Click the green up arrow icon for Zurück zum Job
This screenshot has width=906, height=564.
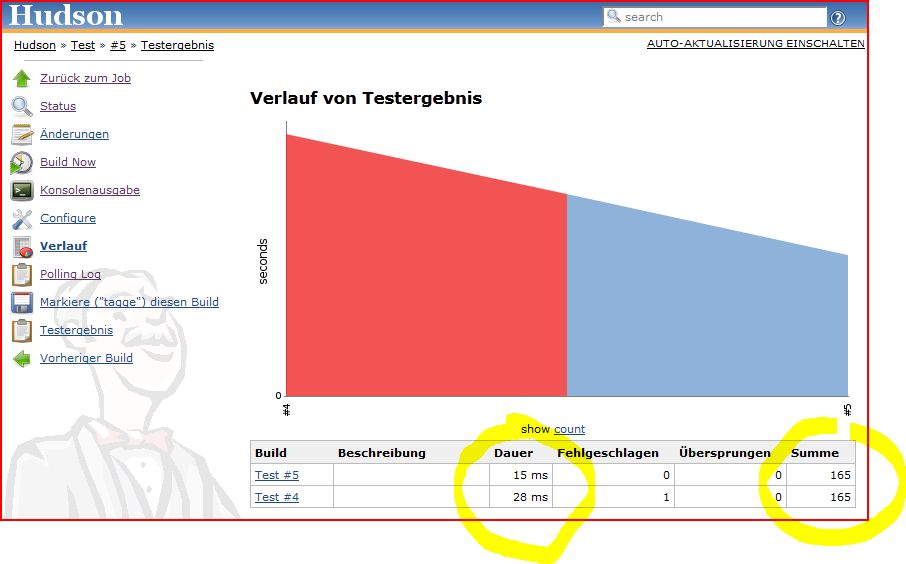point(22,78)
